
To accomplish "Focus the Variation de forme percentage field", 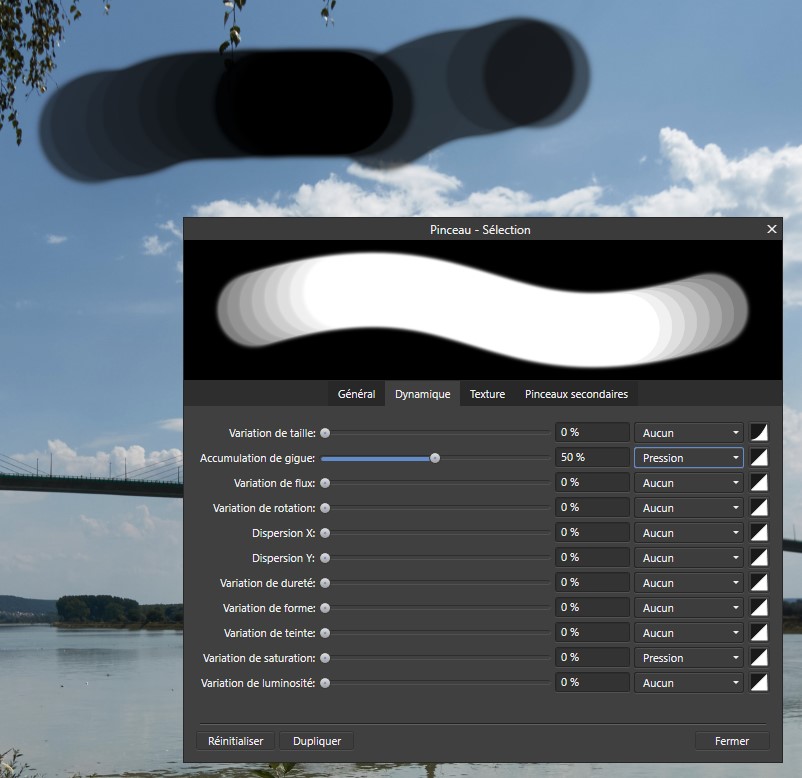I will [x=592, y=608].
